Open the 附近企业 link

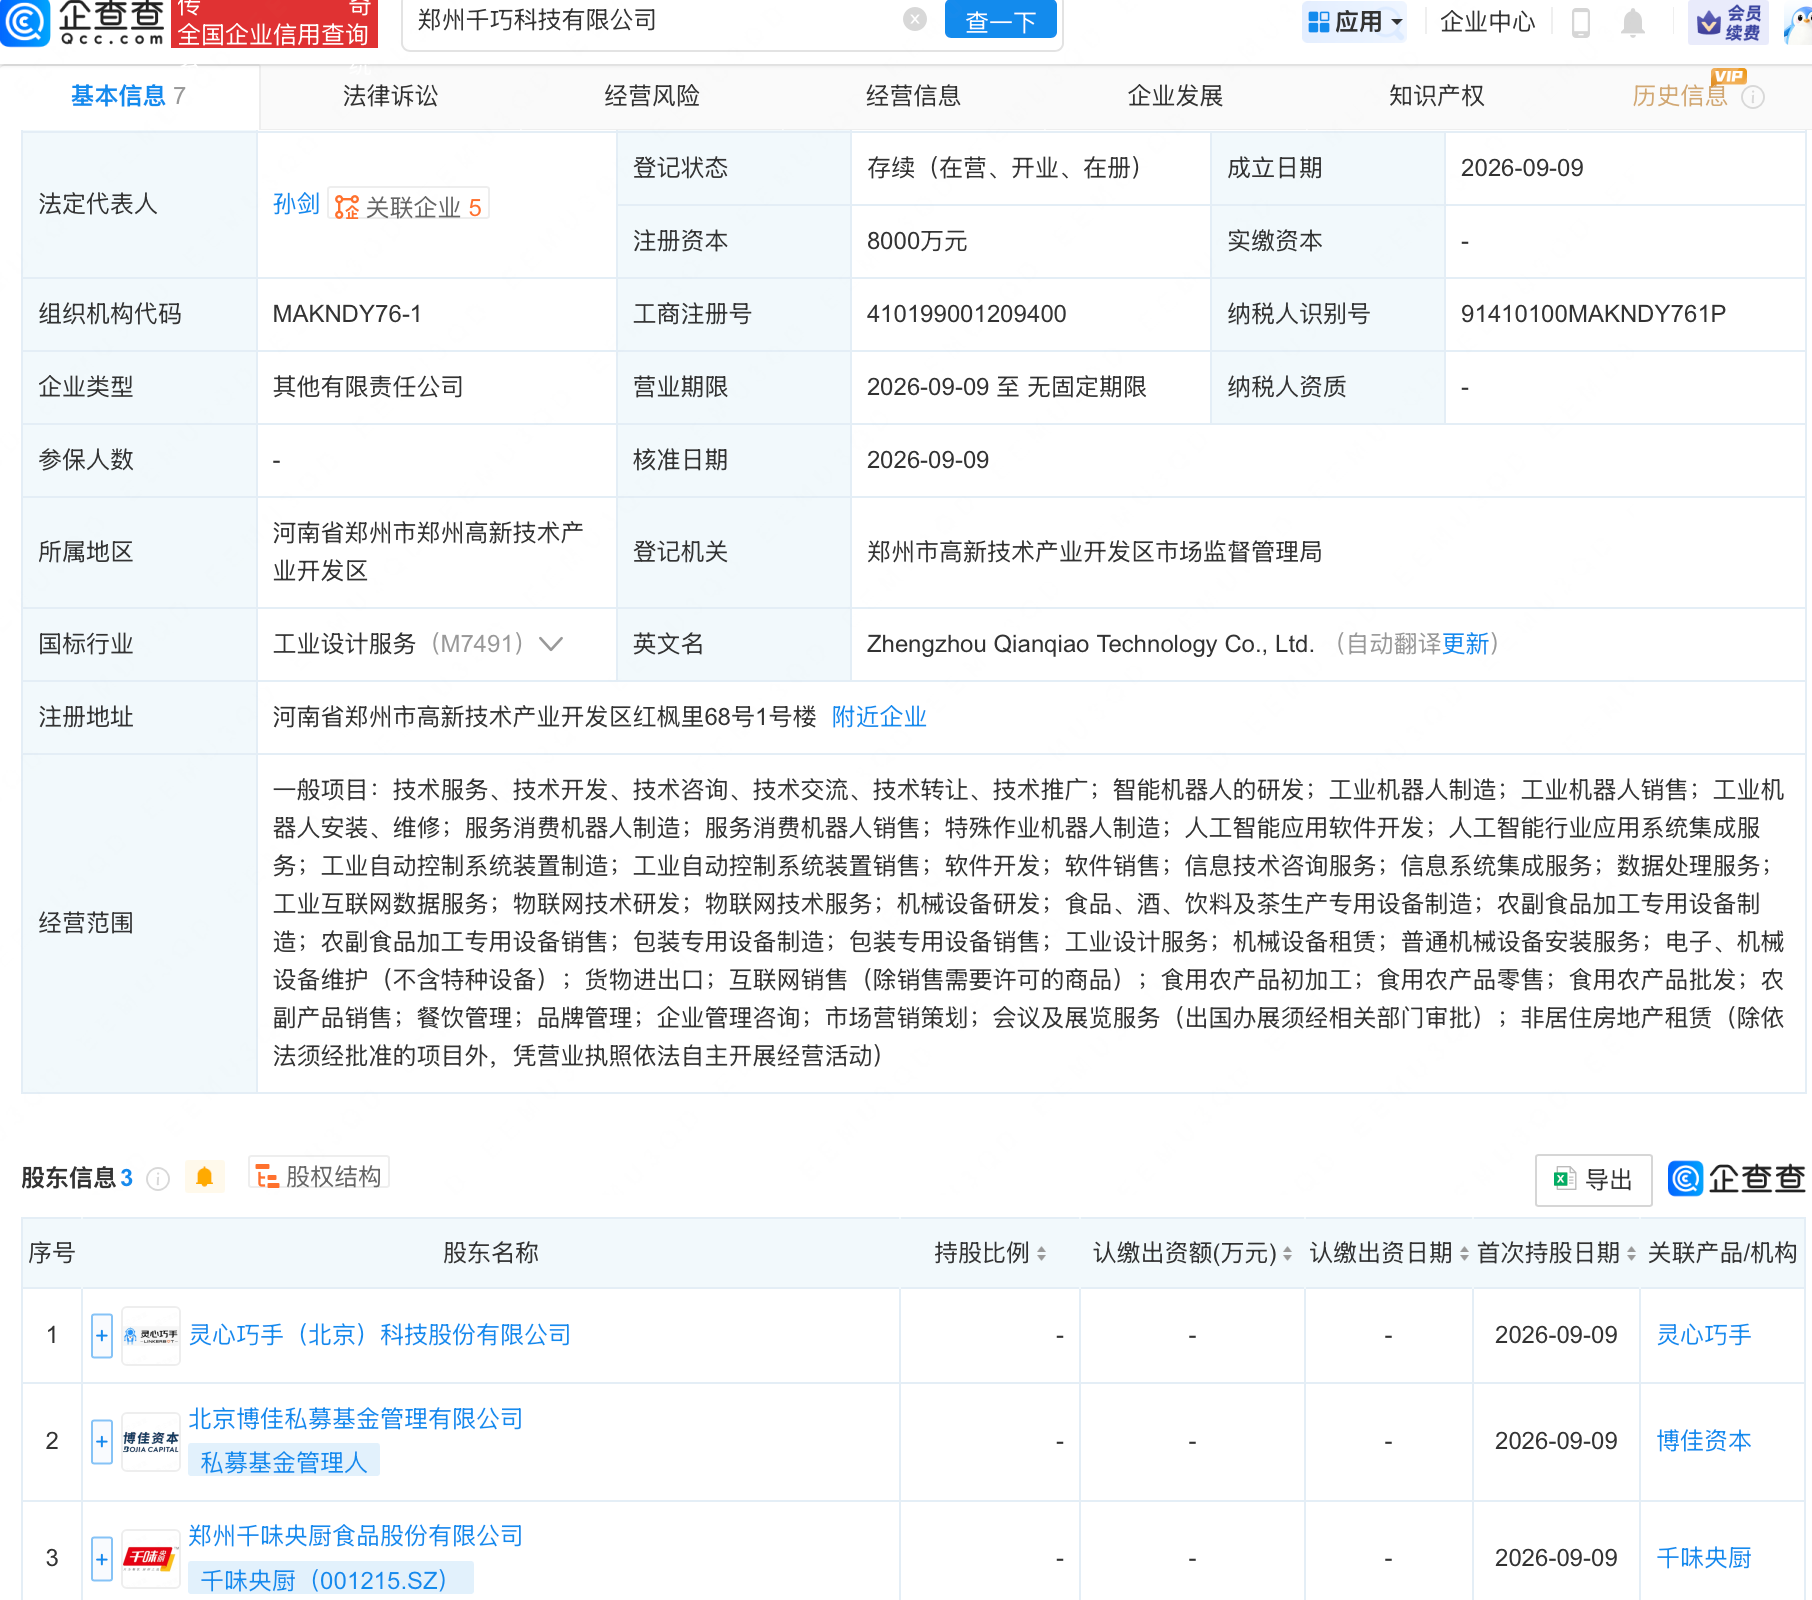[x=879, y=717]
